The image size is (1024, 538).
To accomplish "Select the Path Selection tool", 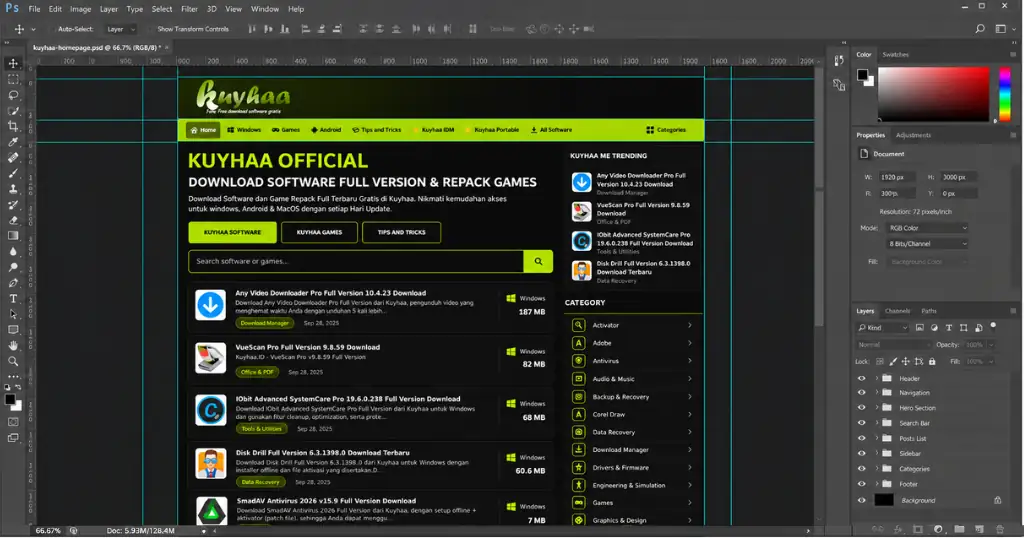I will 13,314.
